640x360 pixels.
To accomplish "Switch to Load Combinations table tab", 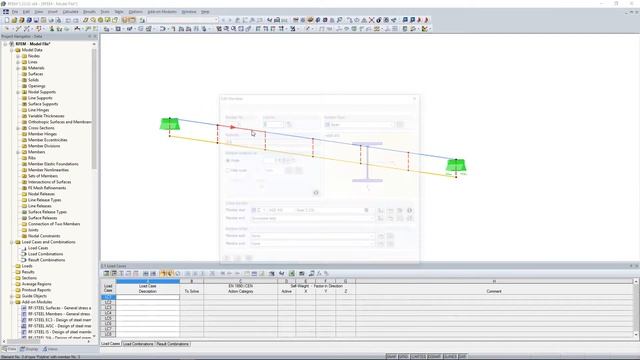I will coord(138,344).
